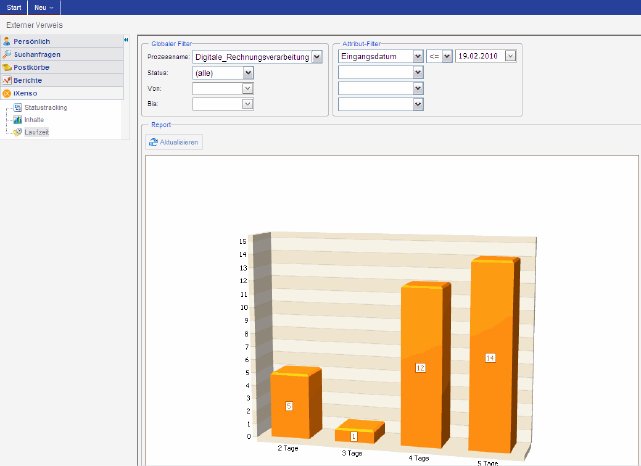The image size is (641, 466).
Task: Open the Prozessname dropdown
Action: pos(317,57)
